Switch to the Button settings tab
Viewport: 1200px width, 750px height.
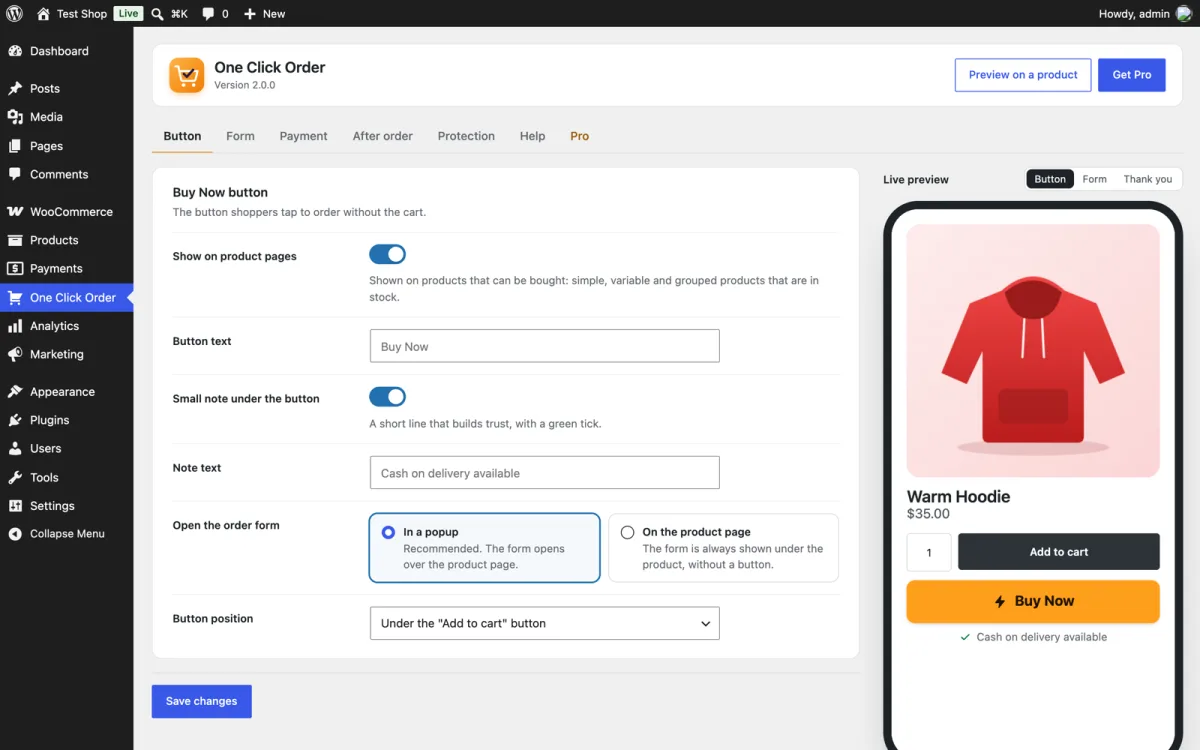tap(182, 136)
